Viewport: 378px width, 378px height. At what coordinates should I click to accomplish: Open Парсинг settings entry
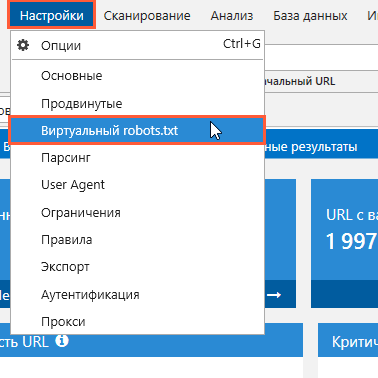pos(137,158)
